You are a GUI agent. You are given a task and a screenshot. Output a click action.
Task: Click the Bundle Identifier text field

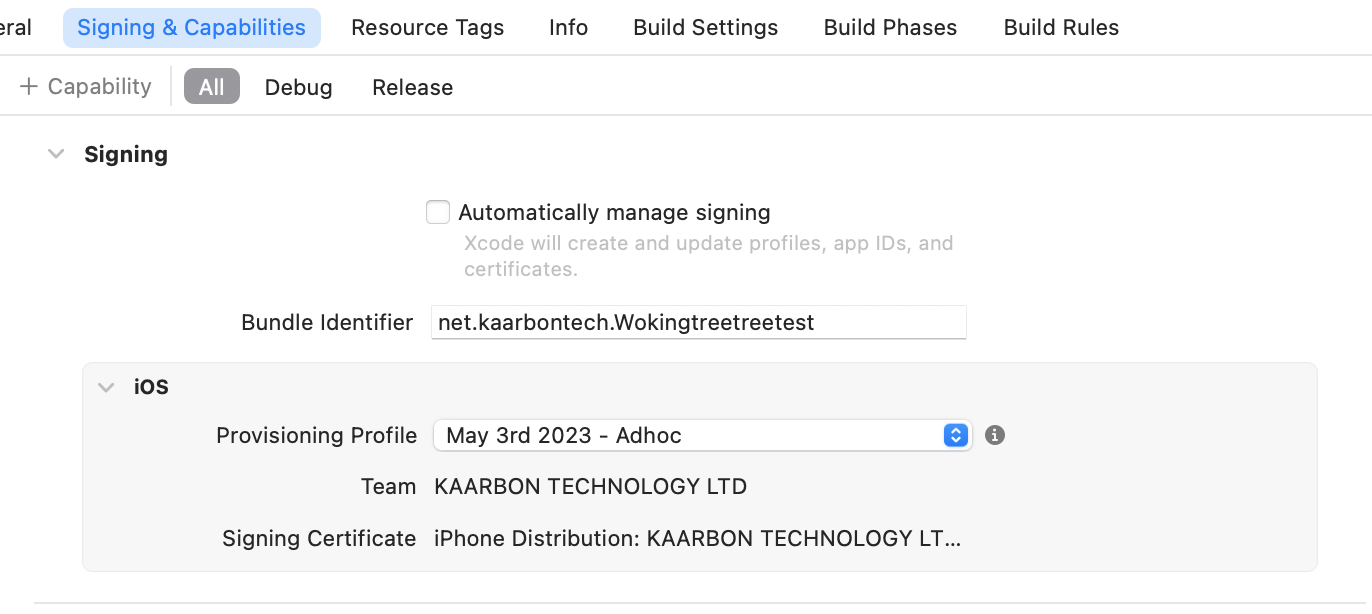pyautogui.click(x=698, y=322)
